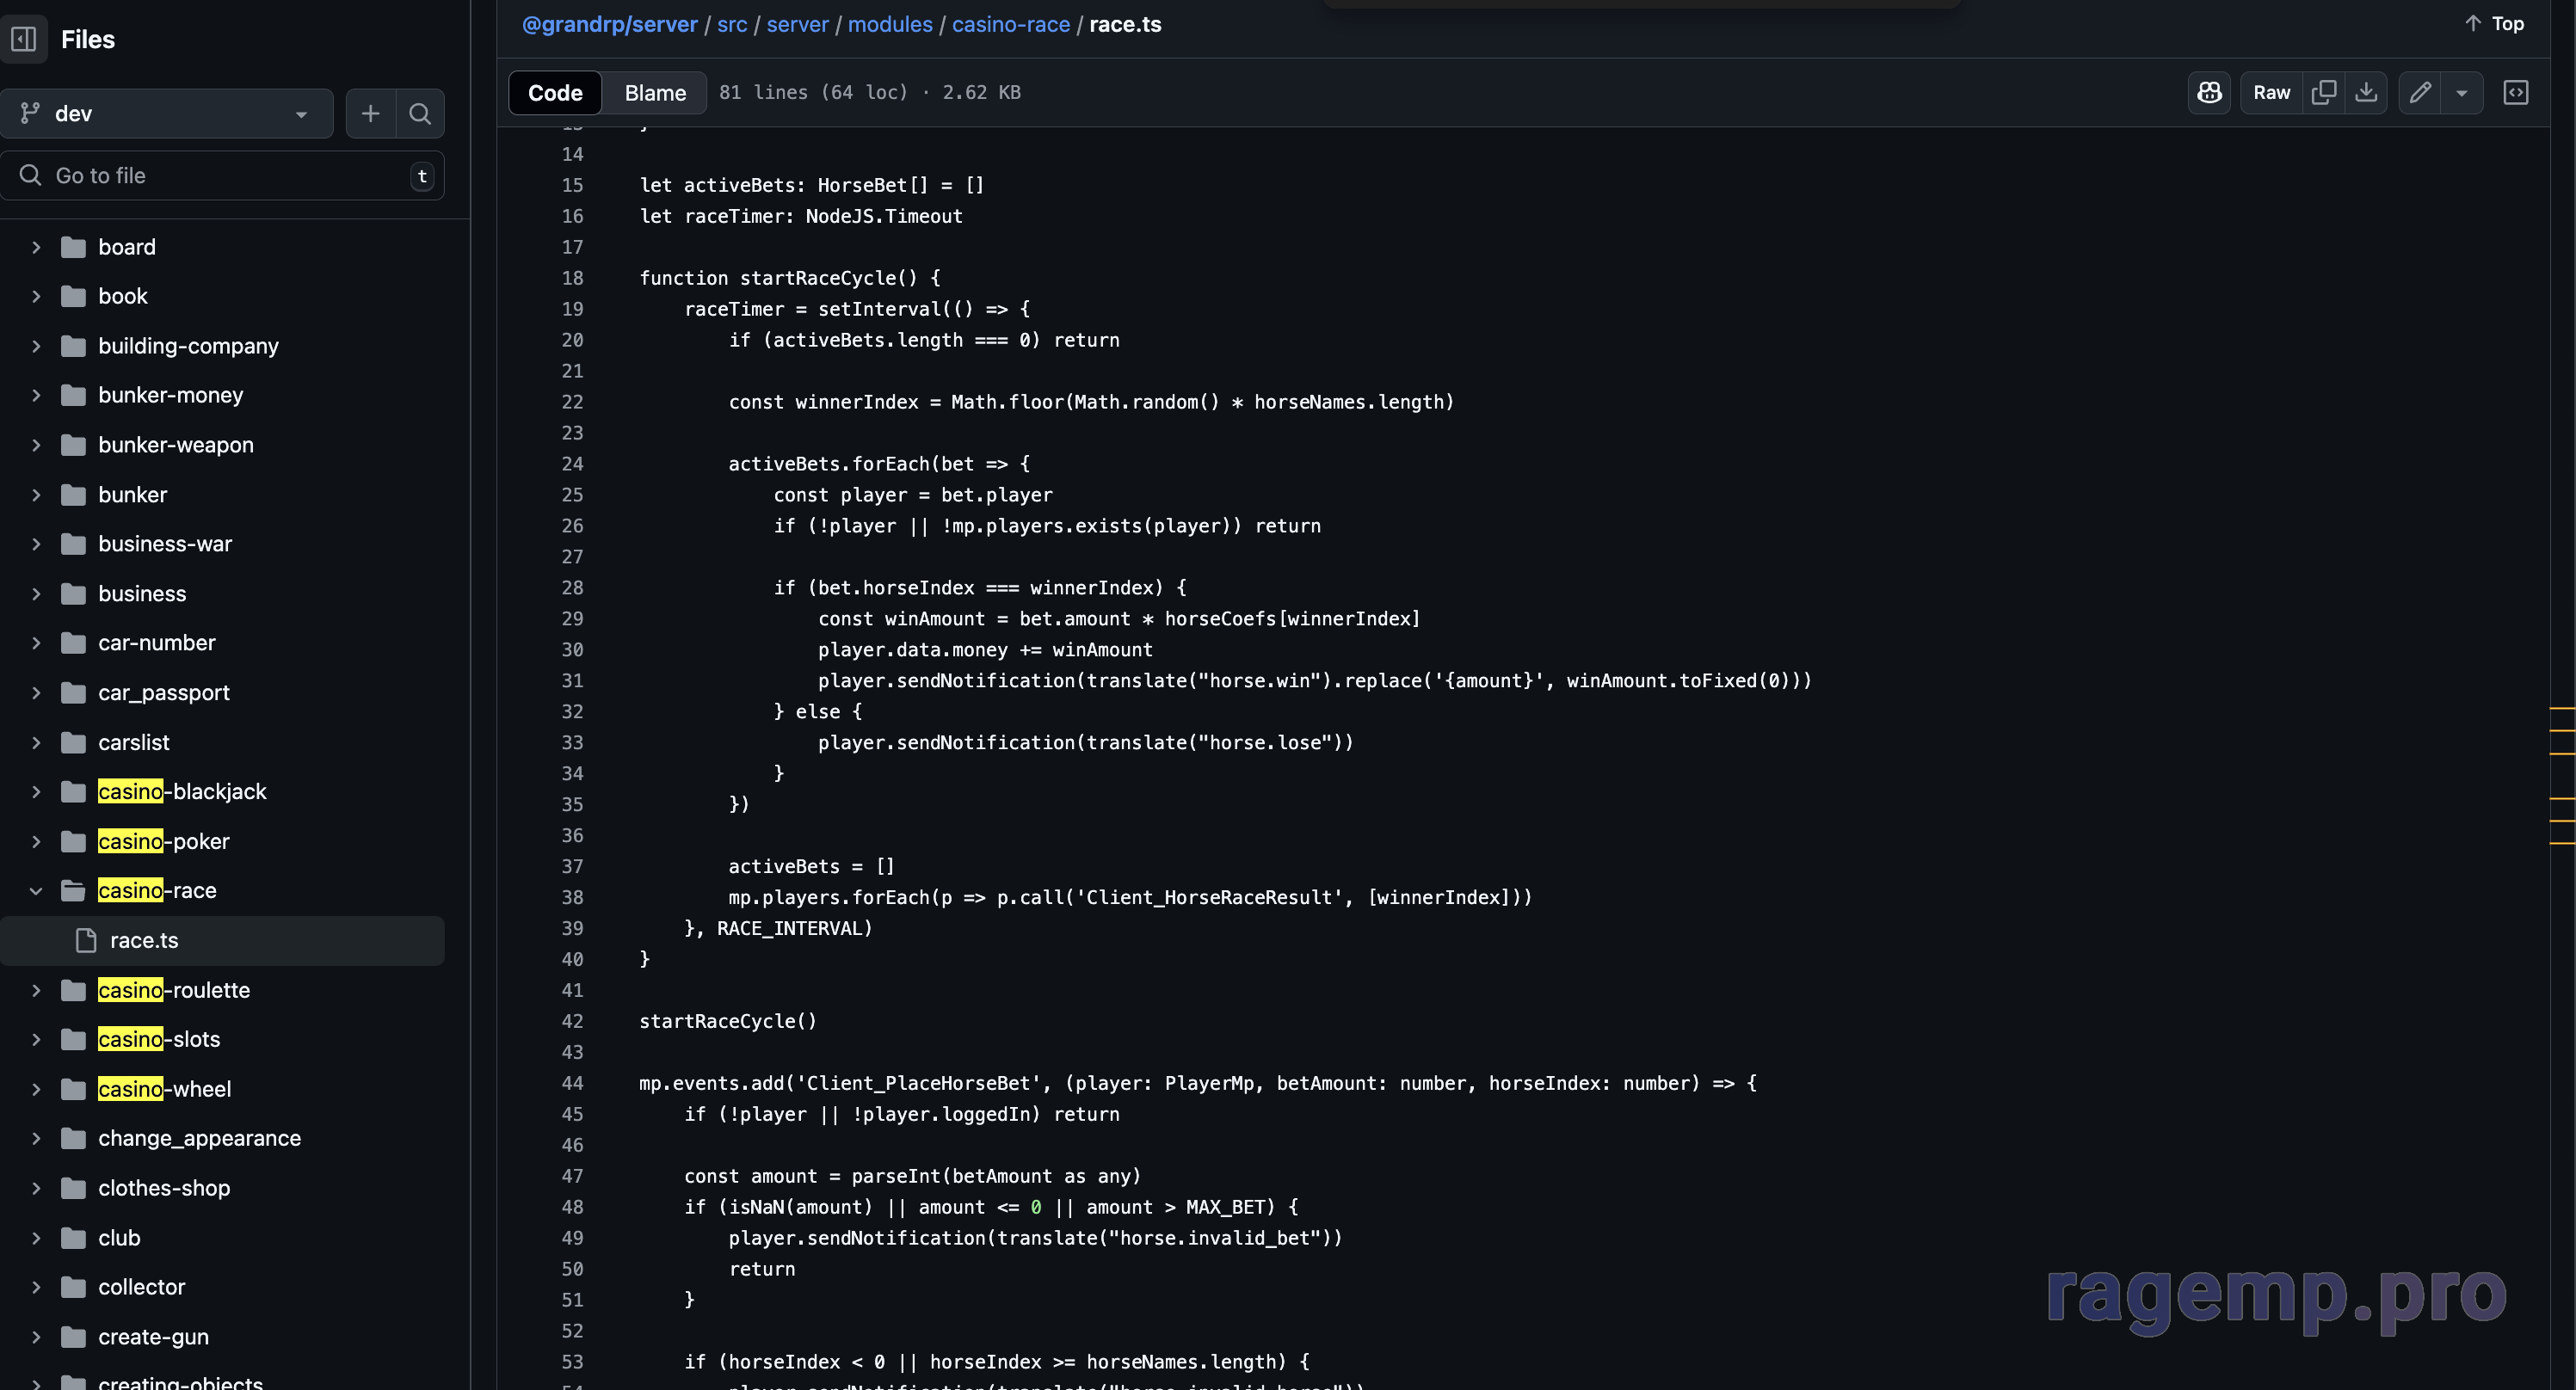Select the race.ts file icon
The image size is (2576, 1390).
tap(86, 940)
